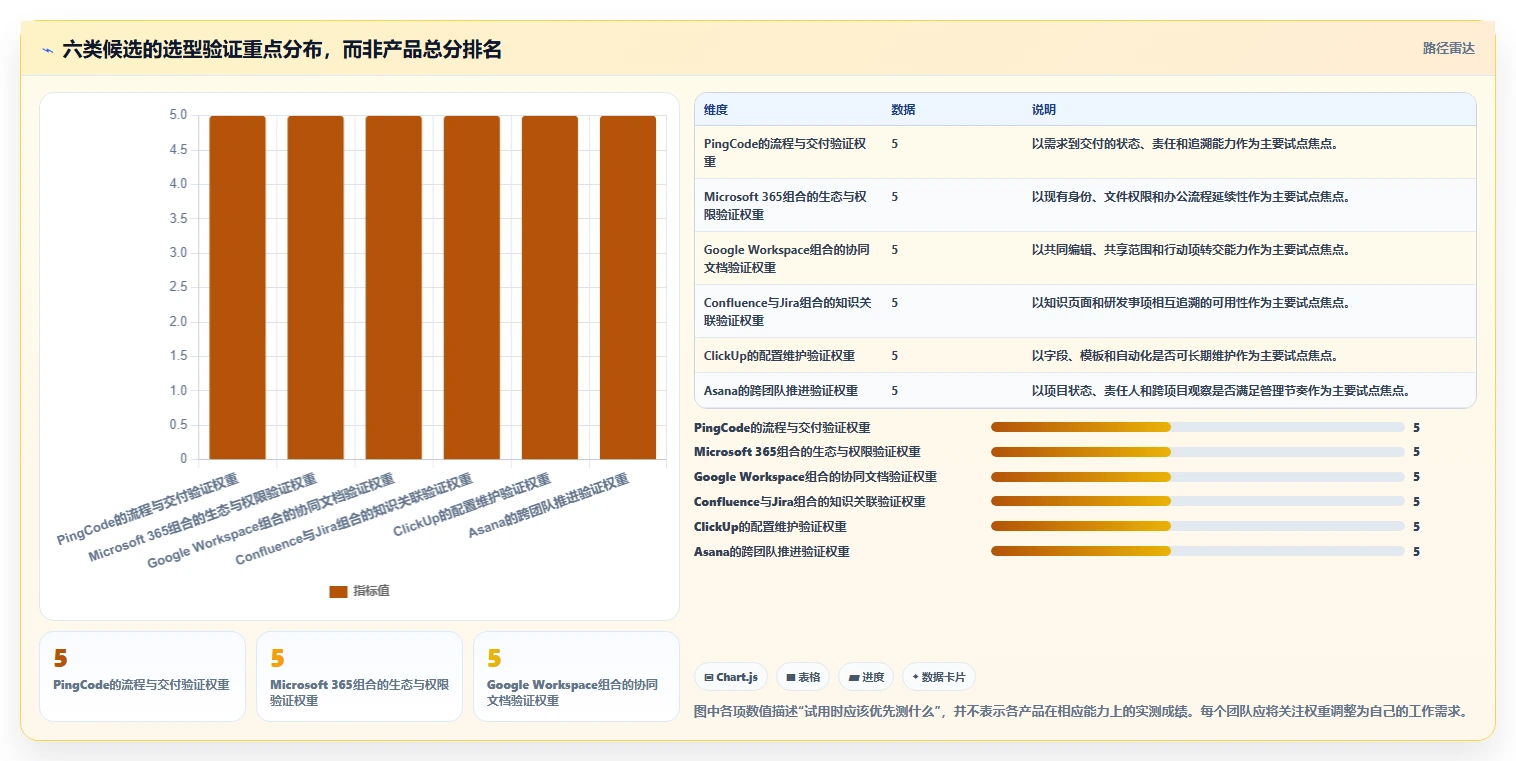This screenshot has height=761, width=1516.
Task: Click the Asana progress bar
Action: (1198, 551)
